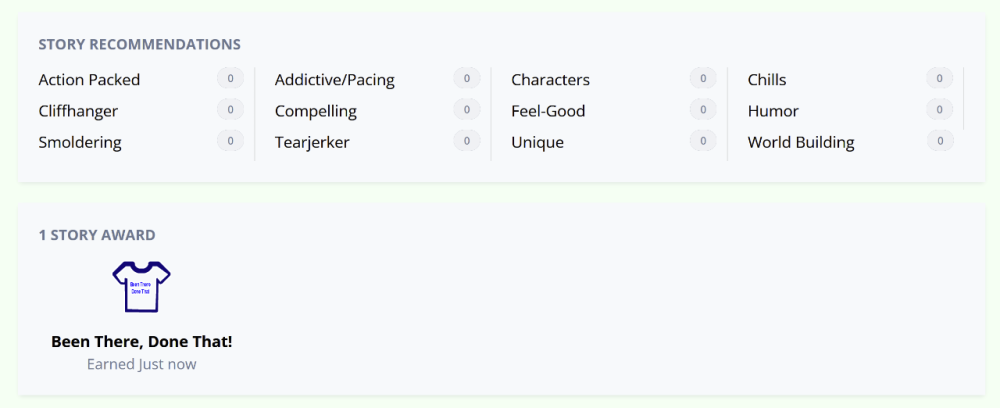Select the Characters recommendation
Image resolution: width=1000 pixels, height=408 pixels.
click(x=550, y=80)
